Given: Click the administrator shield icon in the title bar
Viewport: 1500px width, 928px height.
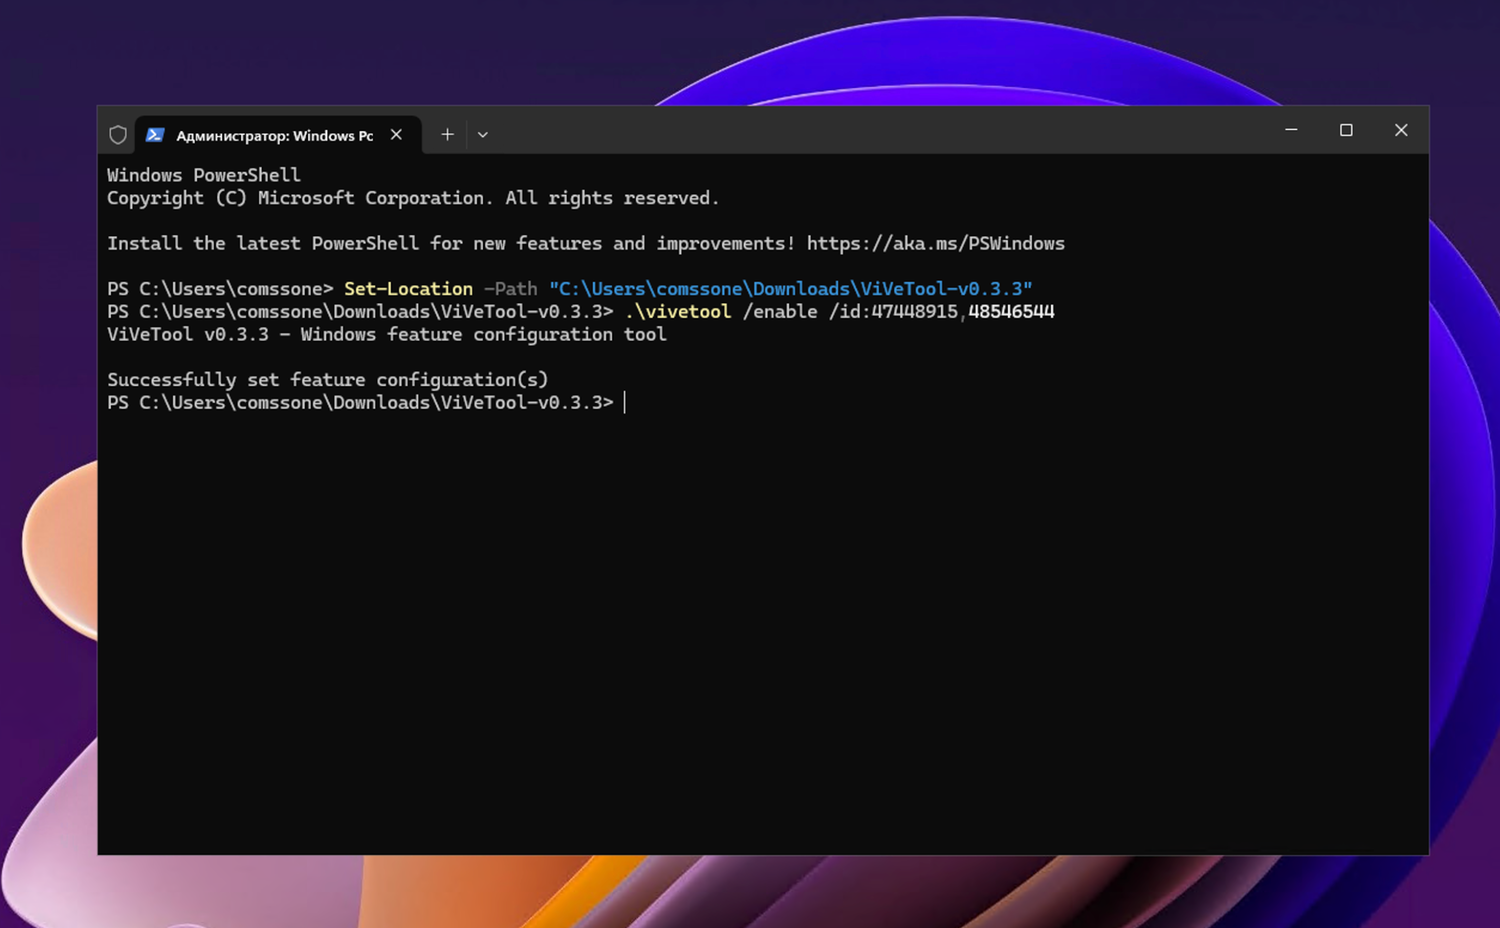Looking at the screenshot, I should [x=118, y=135].
